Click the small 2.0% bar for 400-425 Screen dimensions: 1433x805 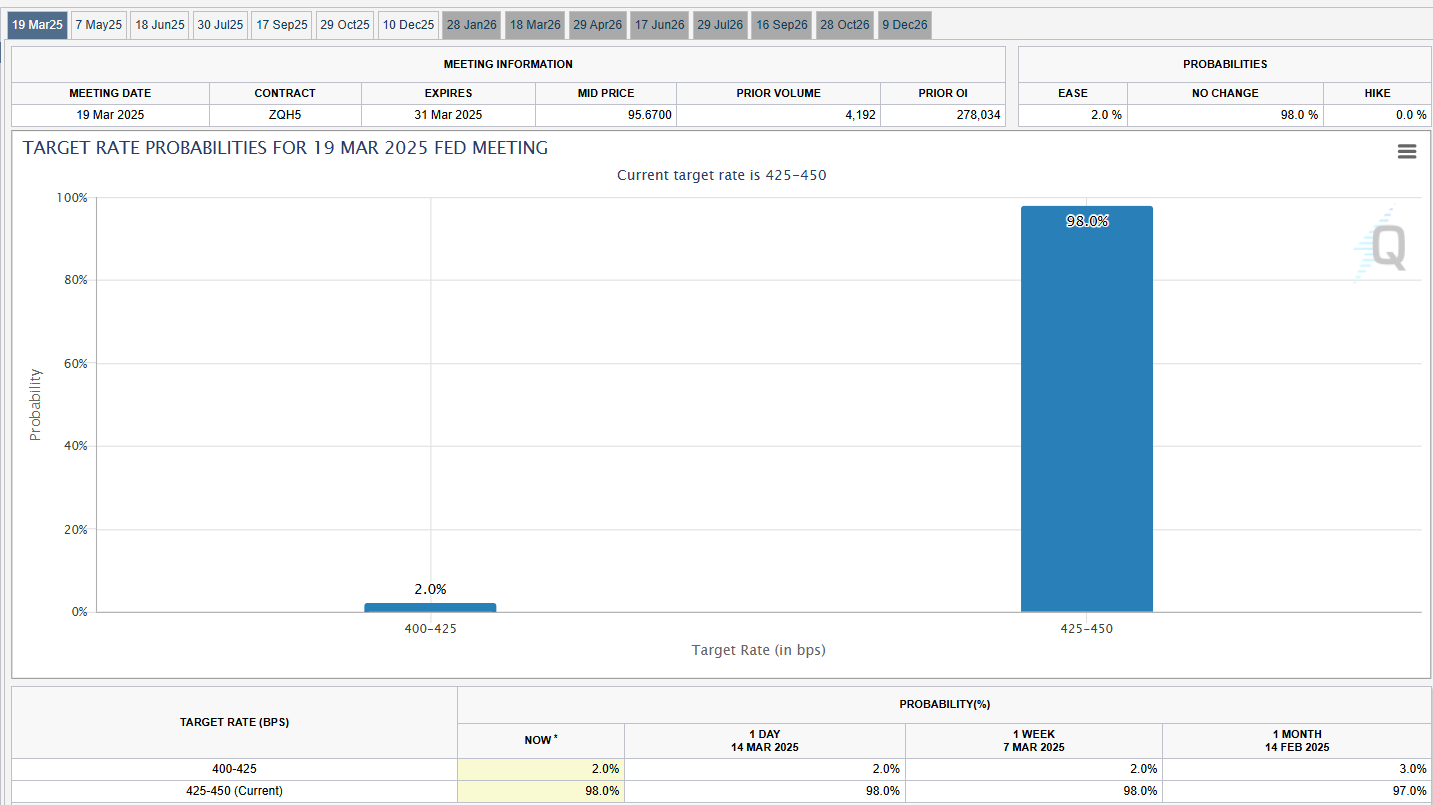tap(430, 607)
